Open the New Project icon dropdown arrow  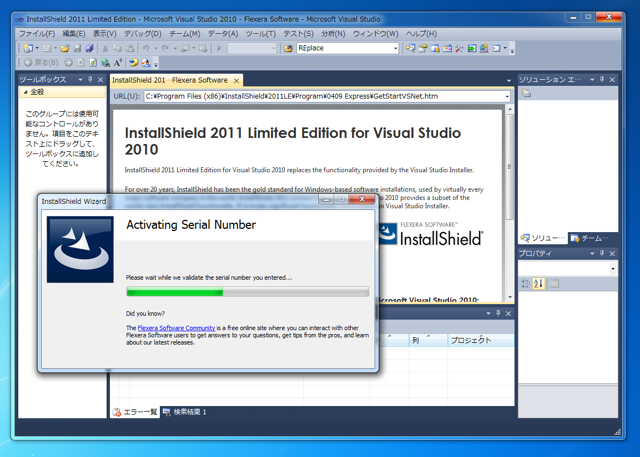[37, 49]
